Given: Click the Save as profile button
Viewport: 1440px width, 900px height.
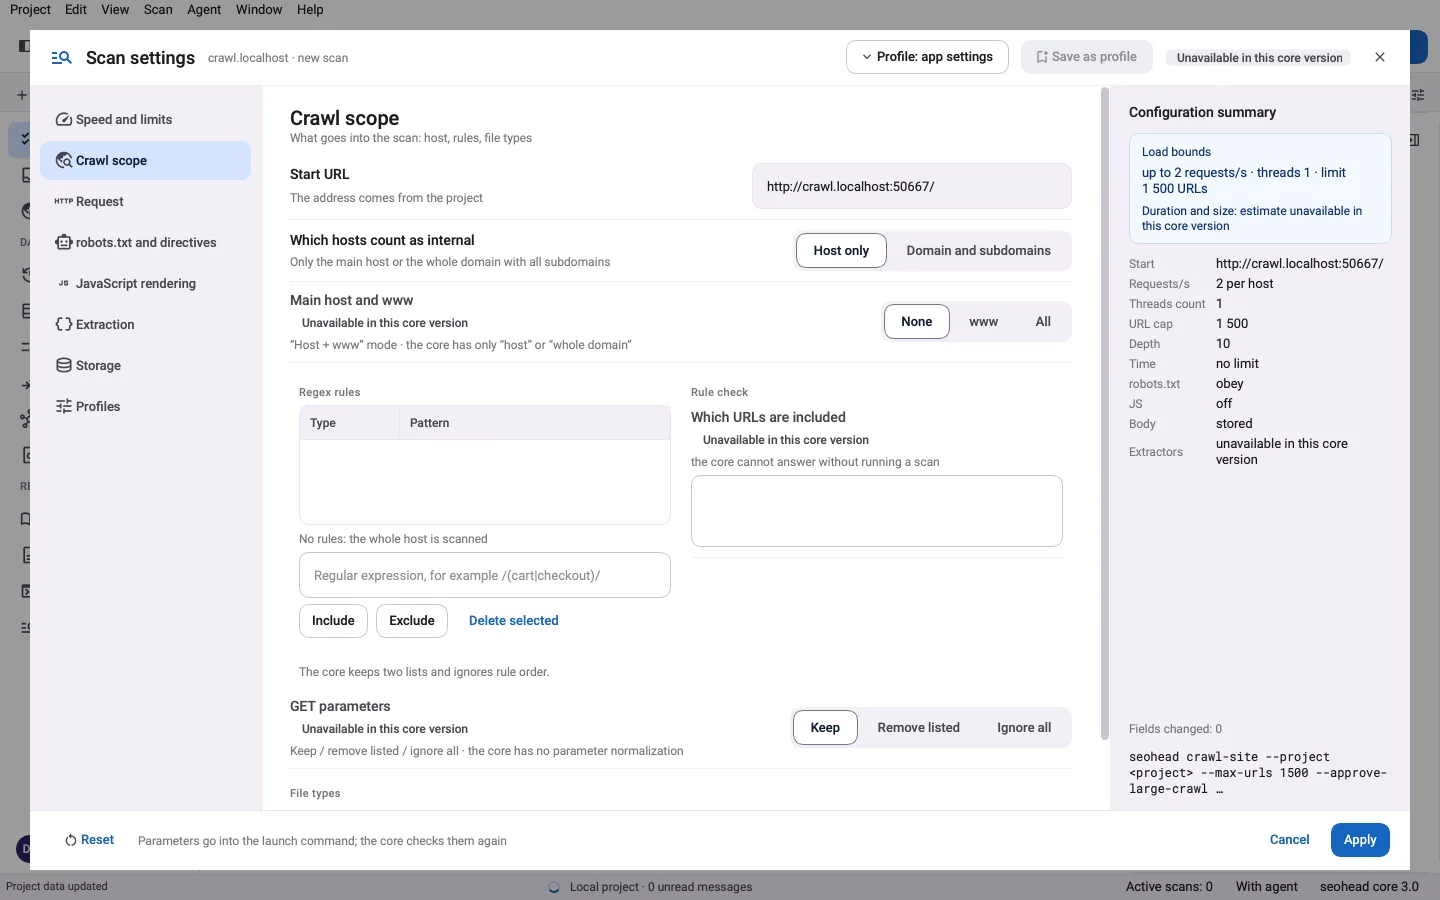Looking at the screenshot, I should tap(1087, 57).
